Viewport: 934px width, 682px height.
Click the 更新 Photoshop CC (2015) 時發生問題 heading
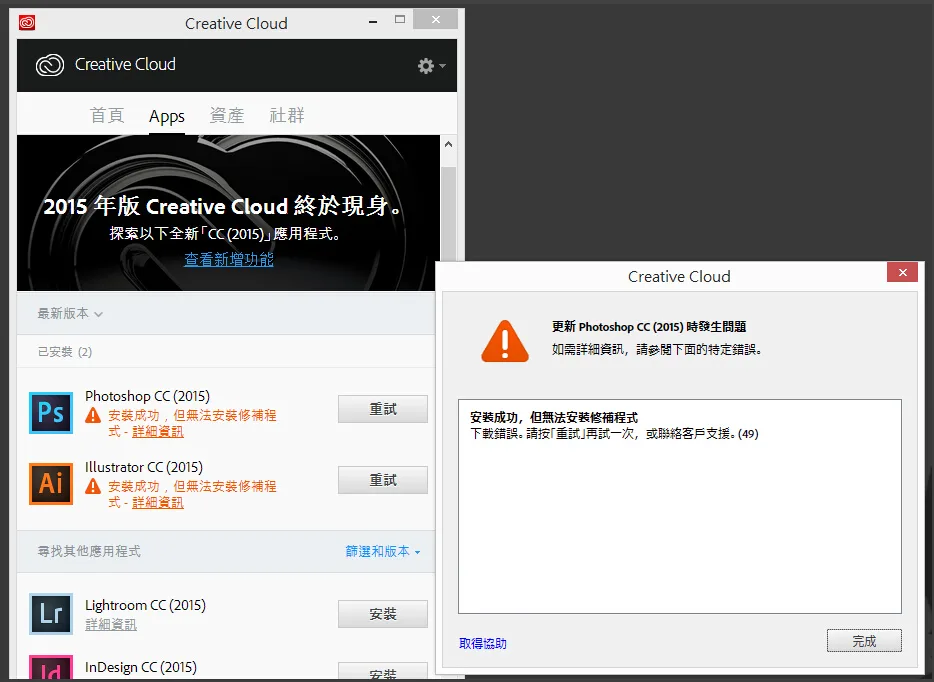[649, 326]
